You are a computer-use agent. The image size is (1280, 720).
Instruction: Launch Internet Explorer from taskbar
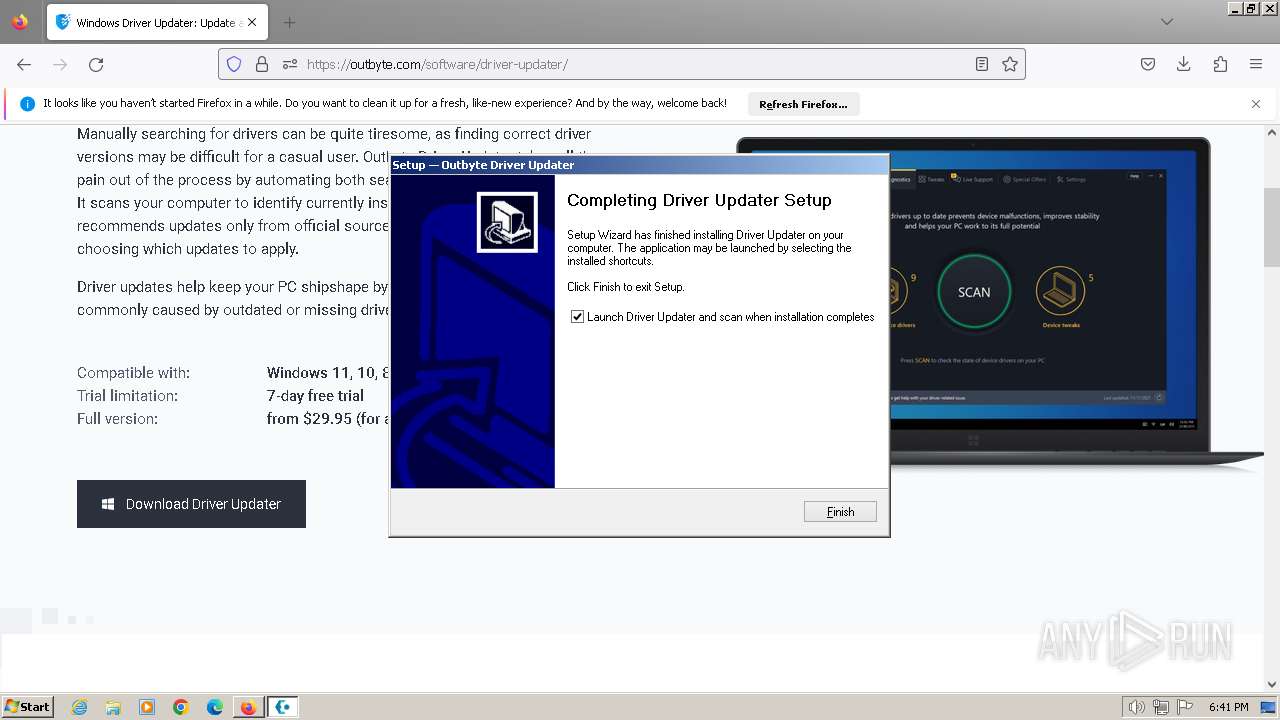click(80, 707)
